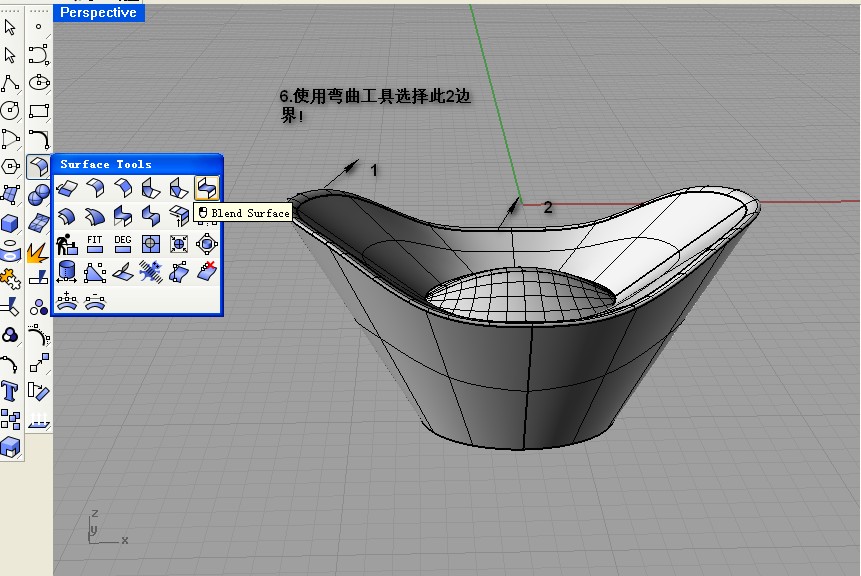The image size is (861, 576).
Task: Select the Ellipse tool
Action: click(x=38, y=83)
